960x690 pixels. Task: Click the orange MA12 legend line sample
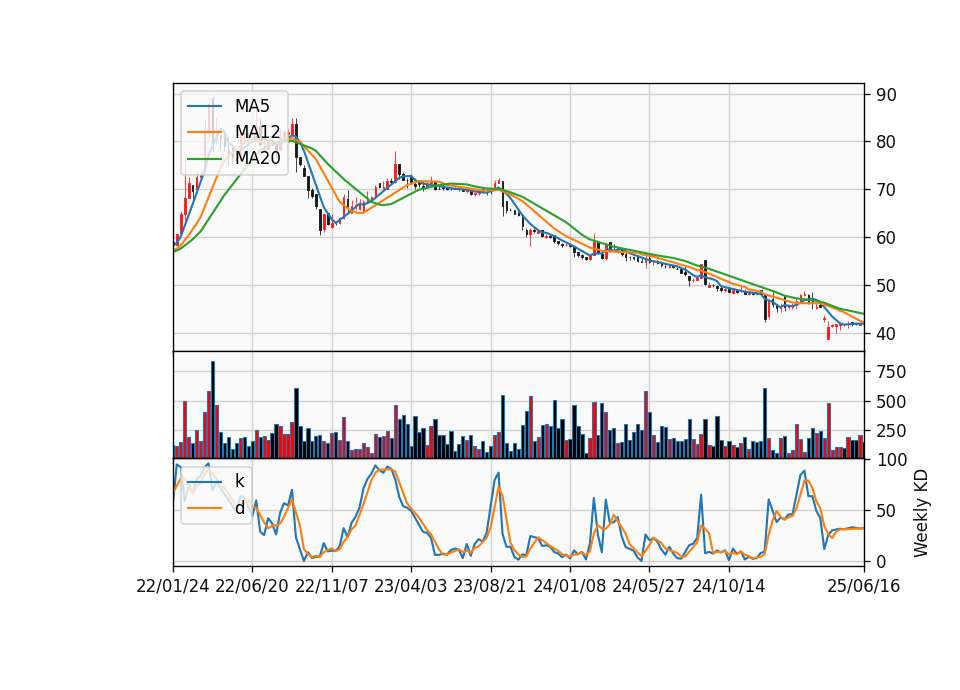tap(204, 132)
